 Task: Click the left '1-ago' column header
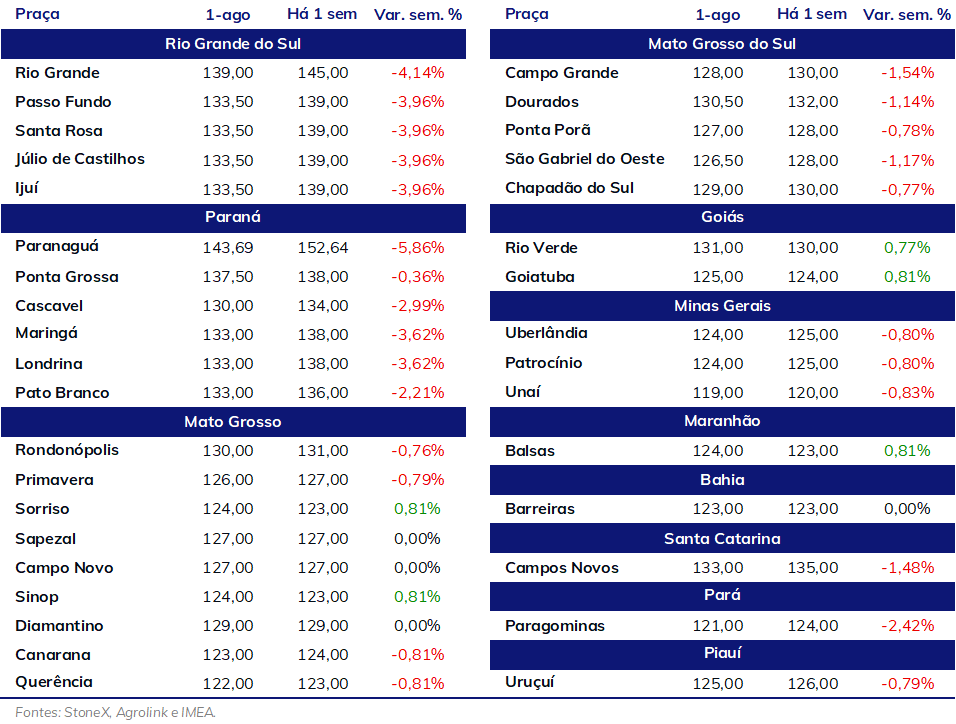tap(227, 15)
